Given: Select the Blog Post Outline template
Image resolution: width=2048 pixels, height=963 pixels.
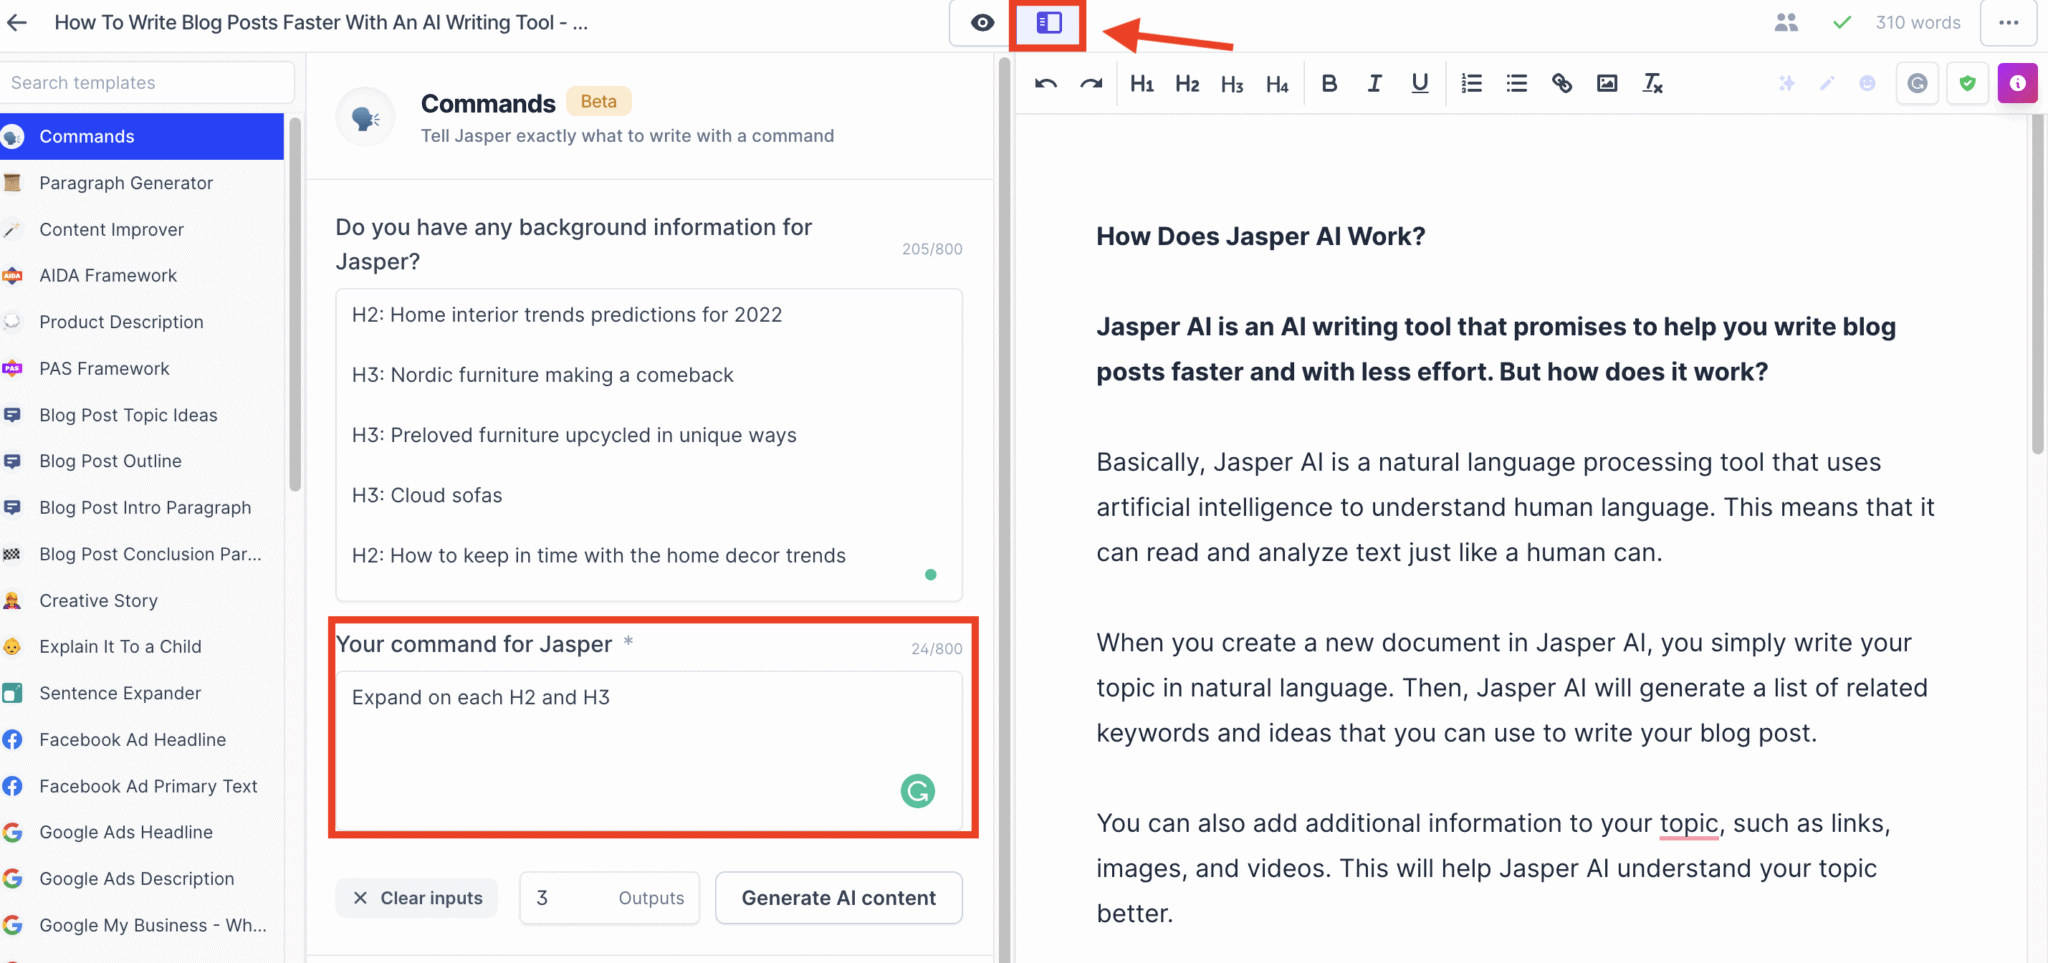Looking at the screenshot, I should pyautogui.click(x=110, y=461).
